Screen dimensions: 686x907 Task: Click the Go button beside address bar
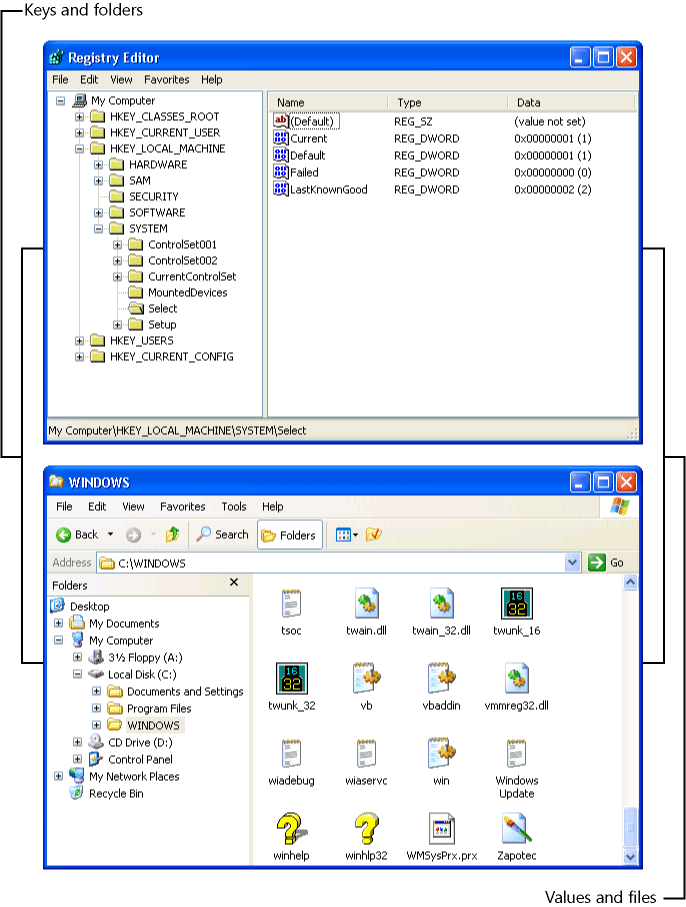pyautogui.click(x=606, y=563)
